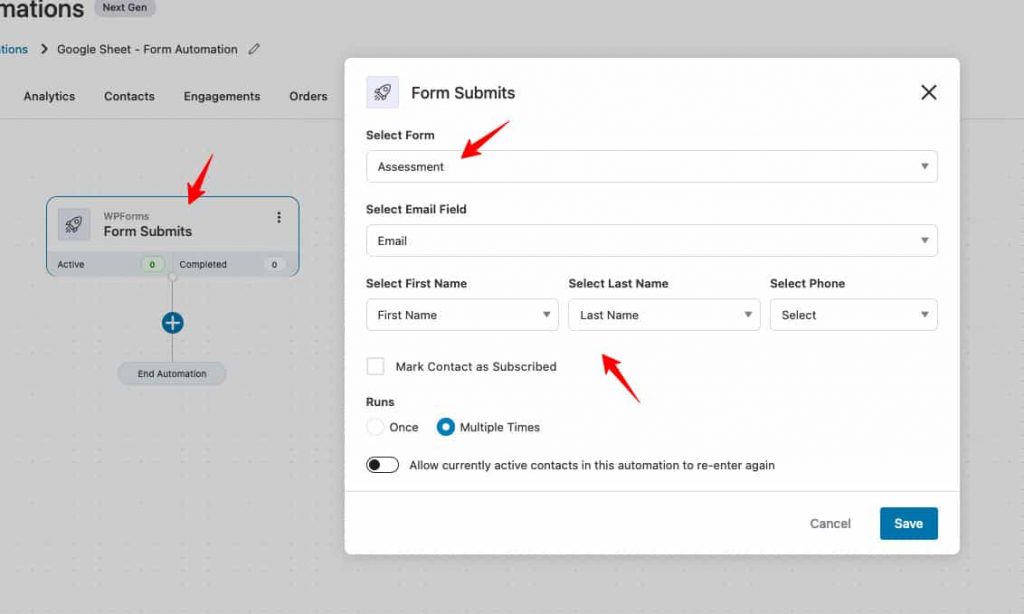This screenshot has width=1024, height=614.
Task: Save the Form Submits settings
Action: coord(908,523)
